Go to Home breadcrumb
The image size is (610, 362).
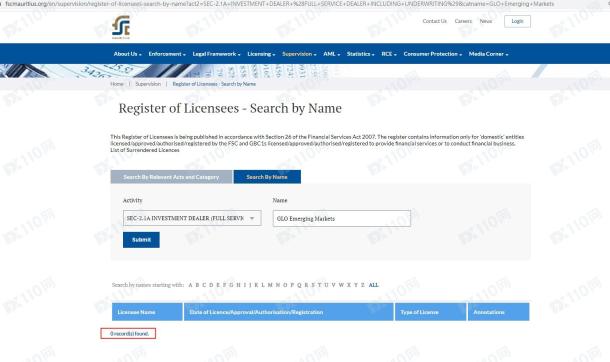pos(117,84)
